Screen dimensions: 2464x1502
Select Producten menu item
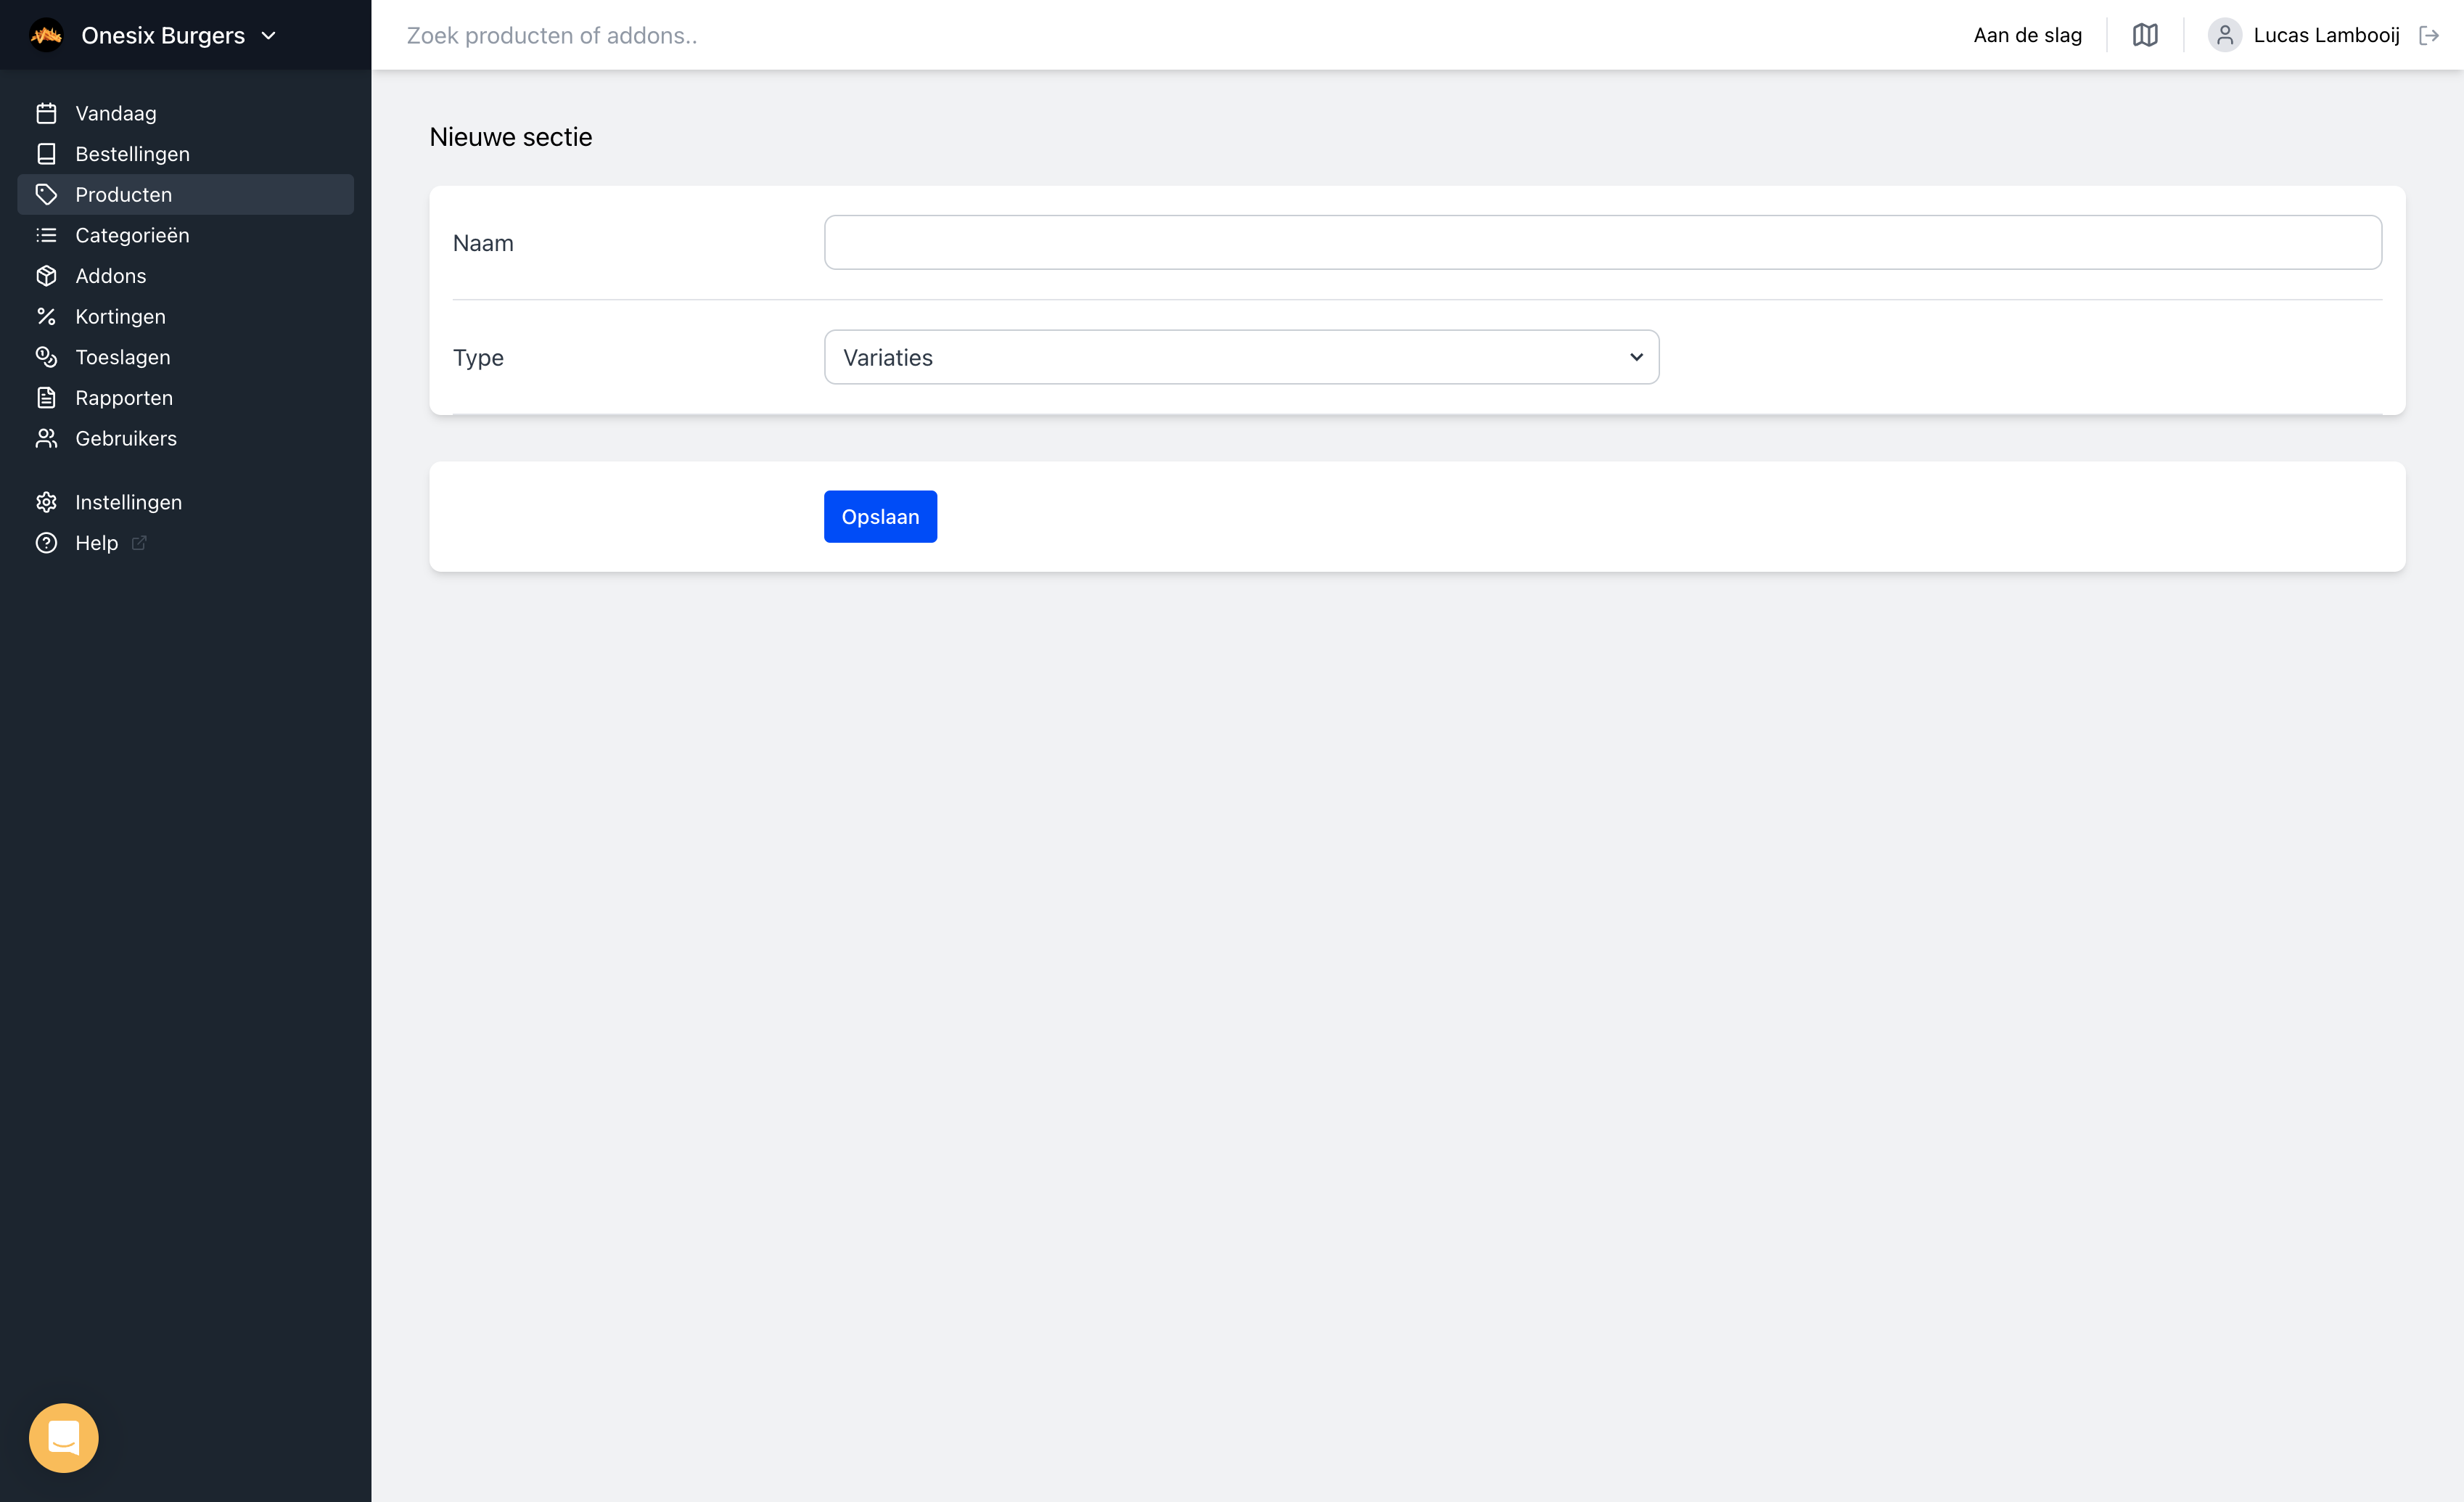coord(185,194)
